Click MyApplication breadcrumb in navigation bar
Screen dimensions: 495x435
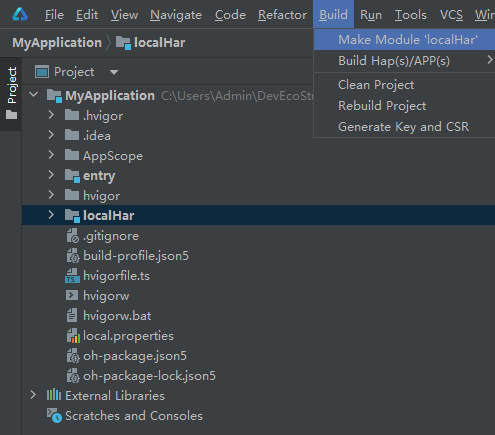pos(57,43)
